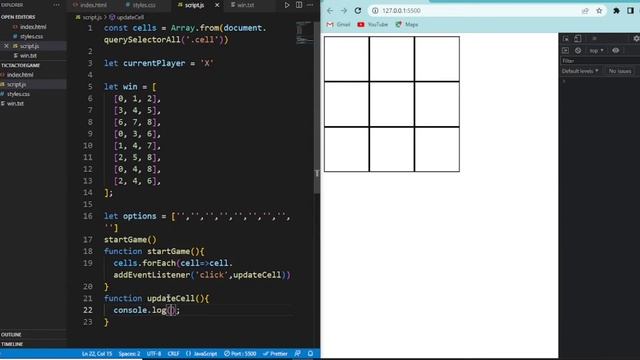The width and height of the screenshot is (640, 360).
Task: Open win.txt in TICTACTOEGAME folder
Action: (15, 104)
